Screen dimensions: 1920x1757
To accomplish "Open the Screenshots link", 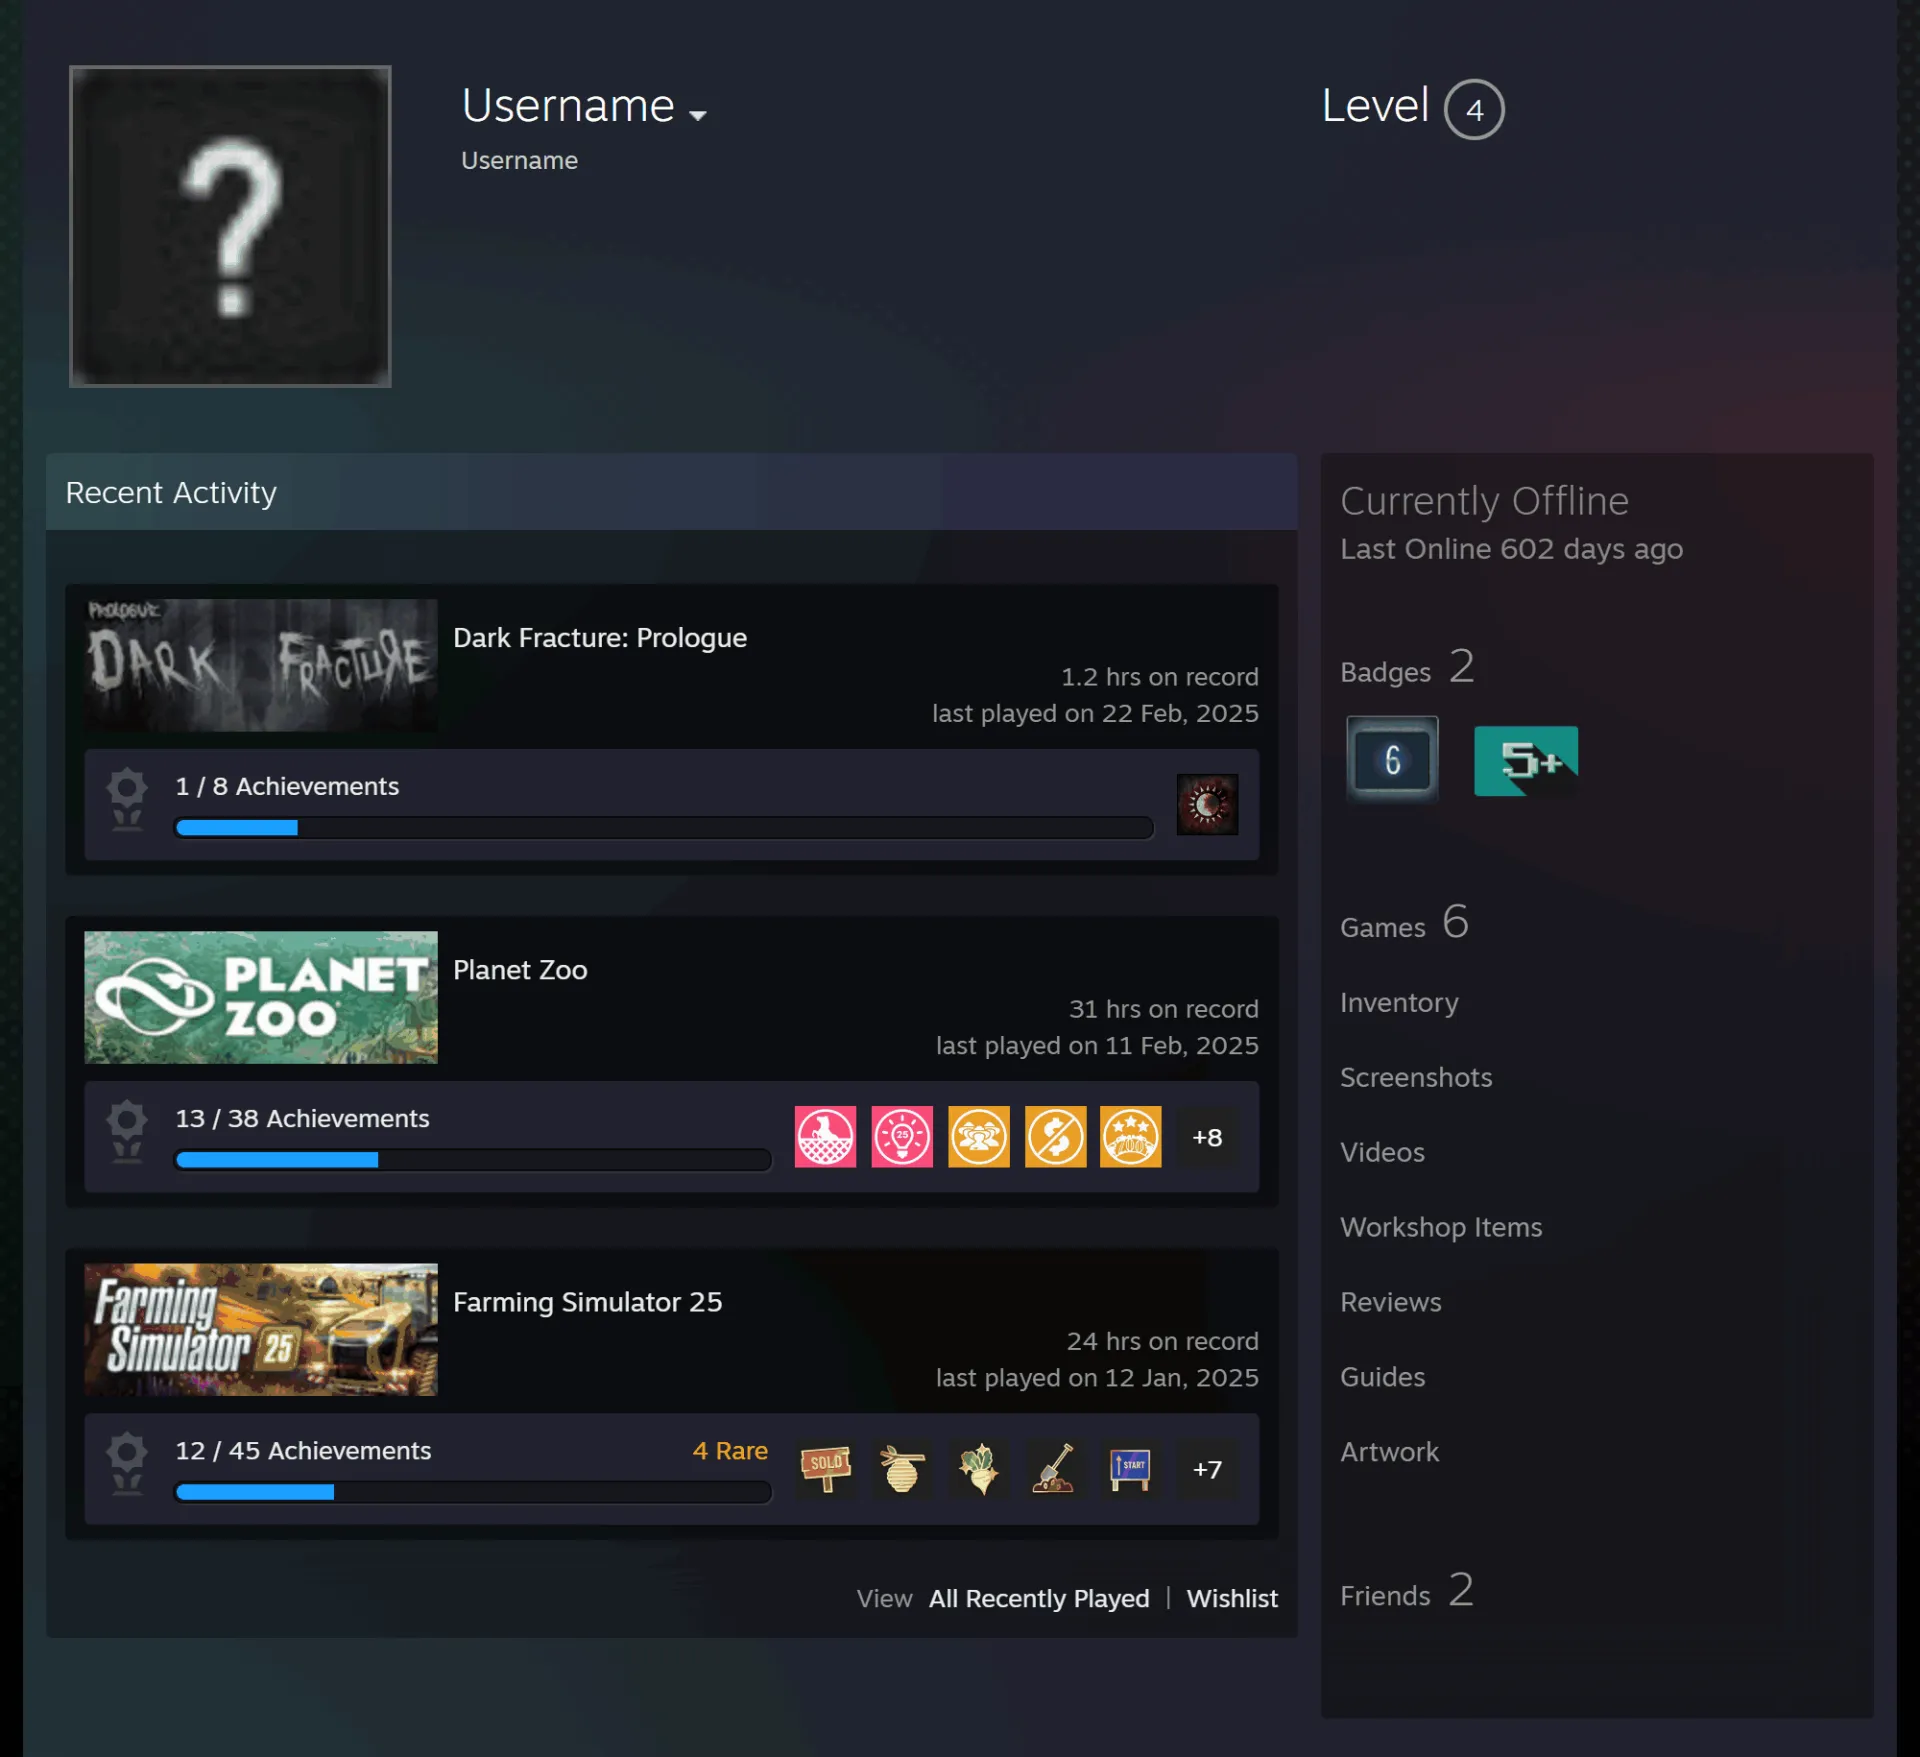I will 1416,1077.
